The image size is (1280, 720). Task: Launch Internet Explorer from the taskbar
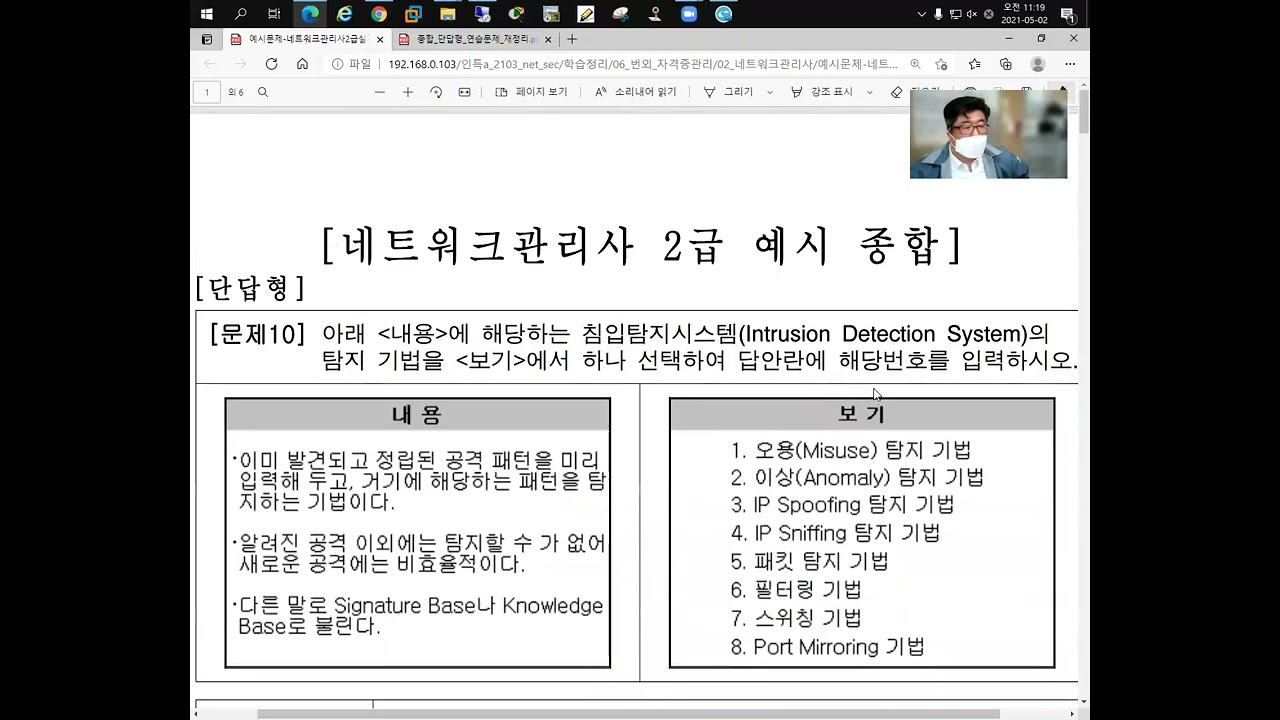point(345,14)
